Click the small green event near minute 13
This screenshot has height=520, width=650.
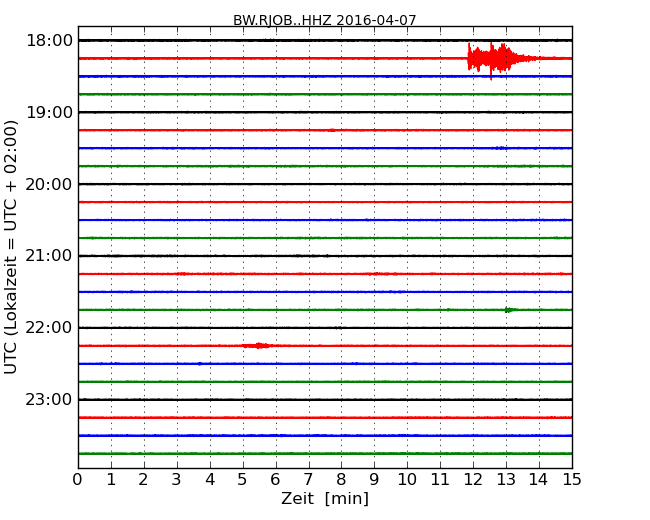[x=510, y=310]
